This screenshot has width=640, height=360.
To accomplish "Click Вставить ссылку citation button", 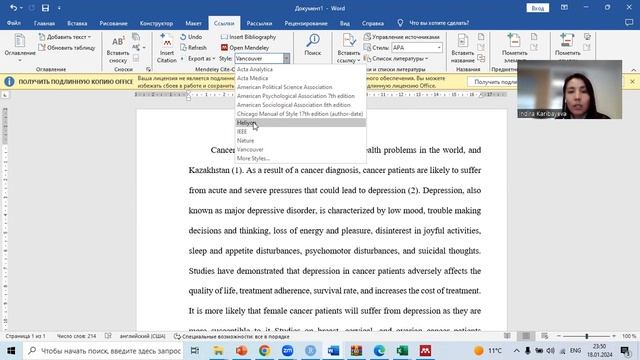I will pos(349,49).
